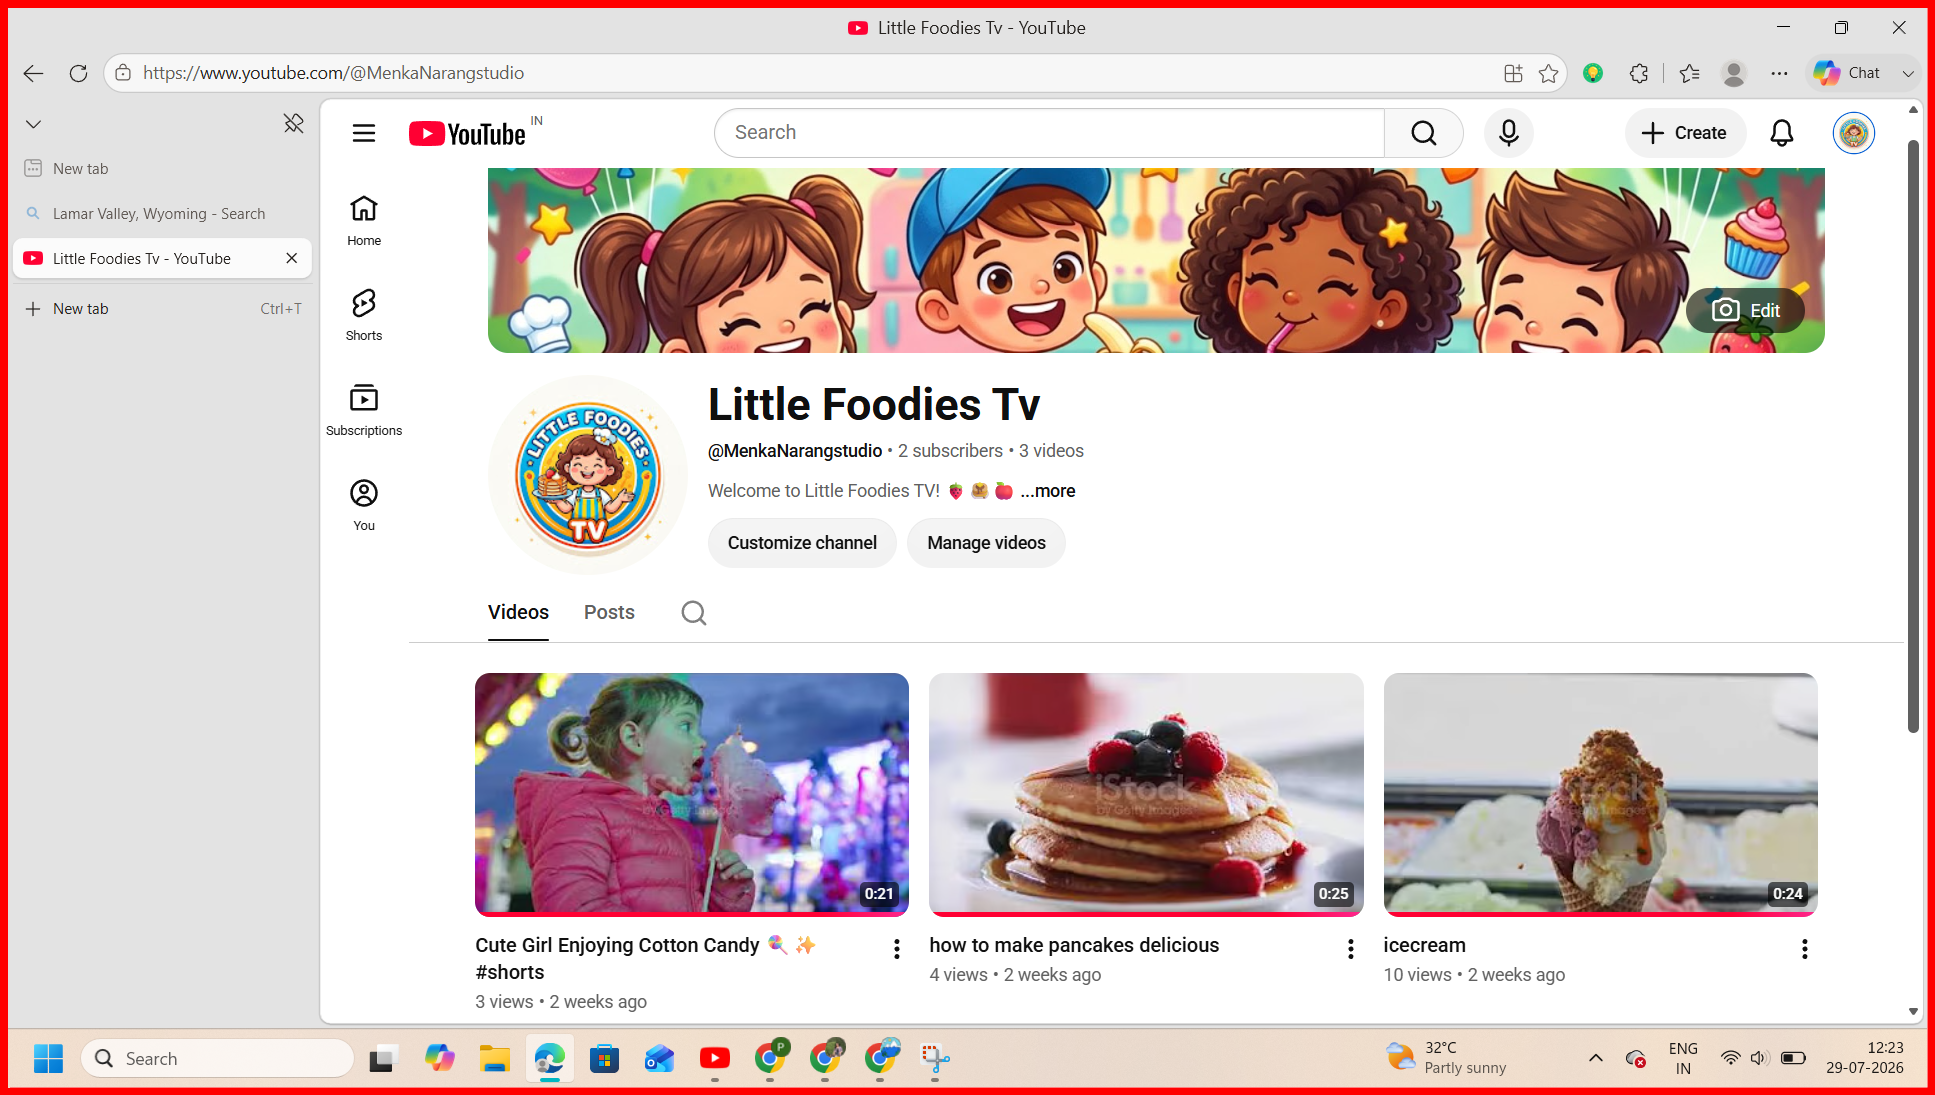The width and height of the screenshot is (1935, 1095).
Task: Add this page to favorites with the star
Action: click(1548, 73)
